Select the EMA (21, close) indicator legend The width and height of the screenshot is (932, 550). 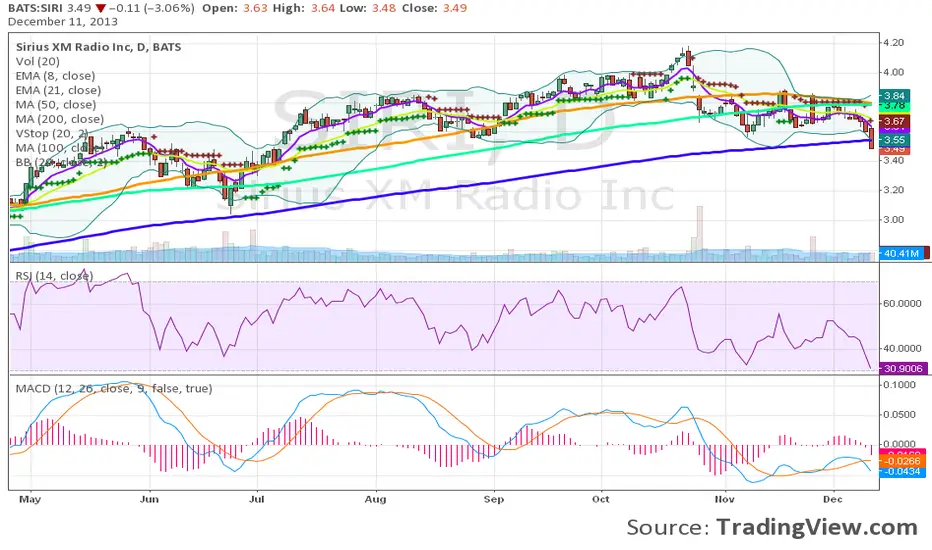tap(58, 90)
